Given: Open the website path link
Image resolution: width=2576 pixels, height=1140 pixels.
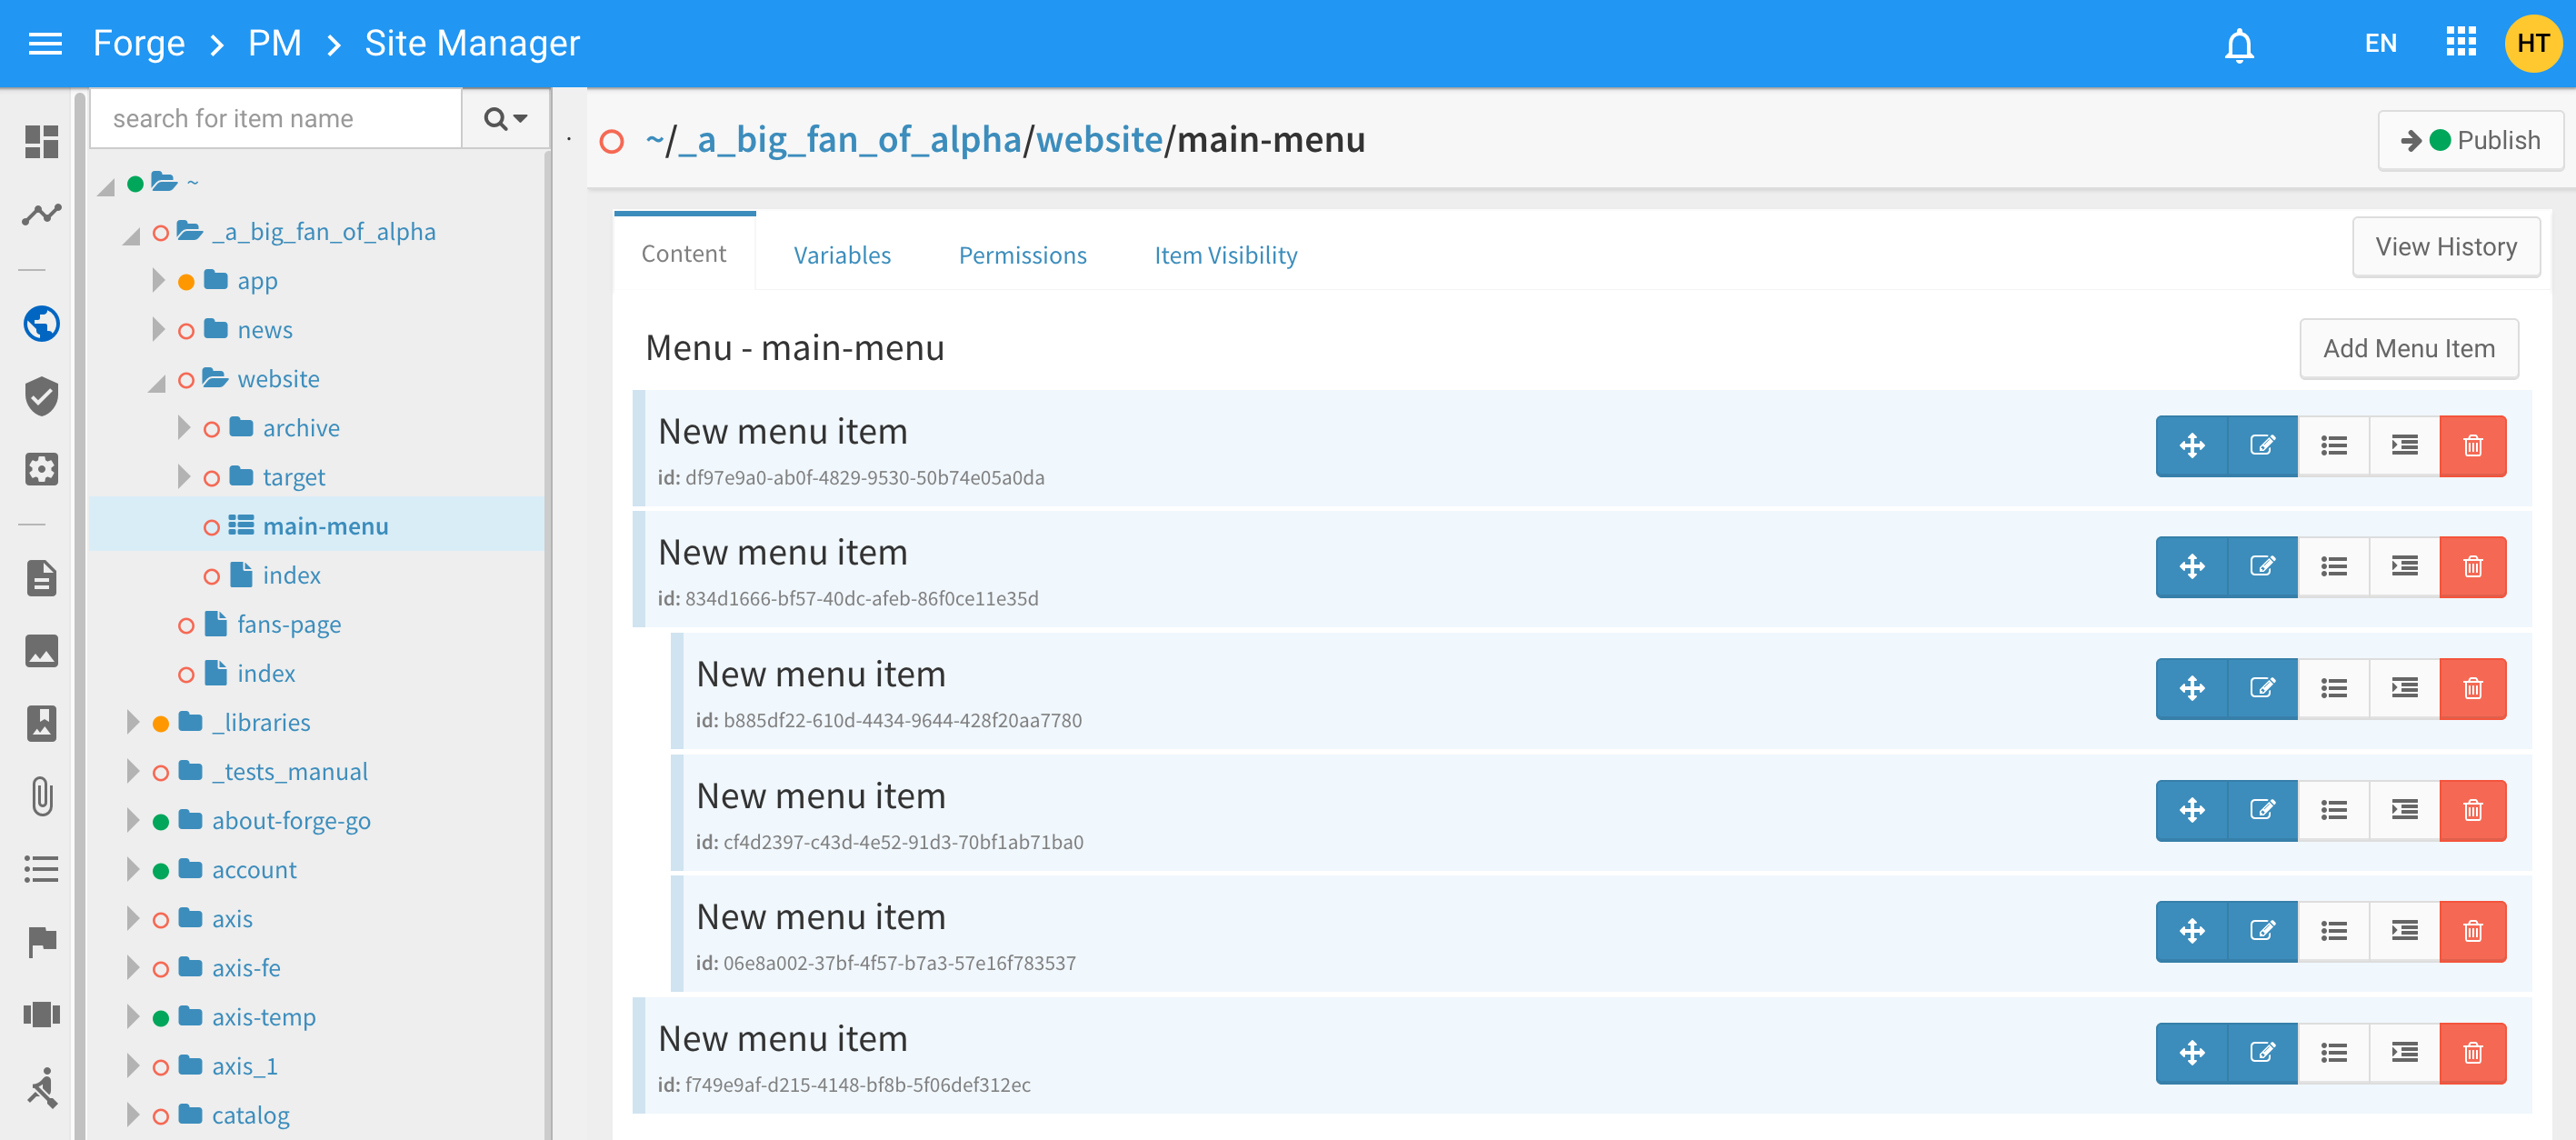Looking at the screenshot, I should 1098,139.
